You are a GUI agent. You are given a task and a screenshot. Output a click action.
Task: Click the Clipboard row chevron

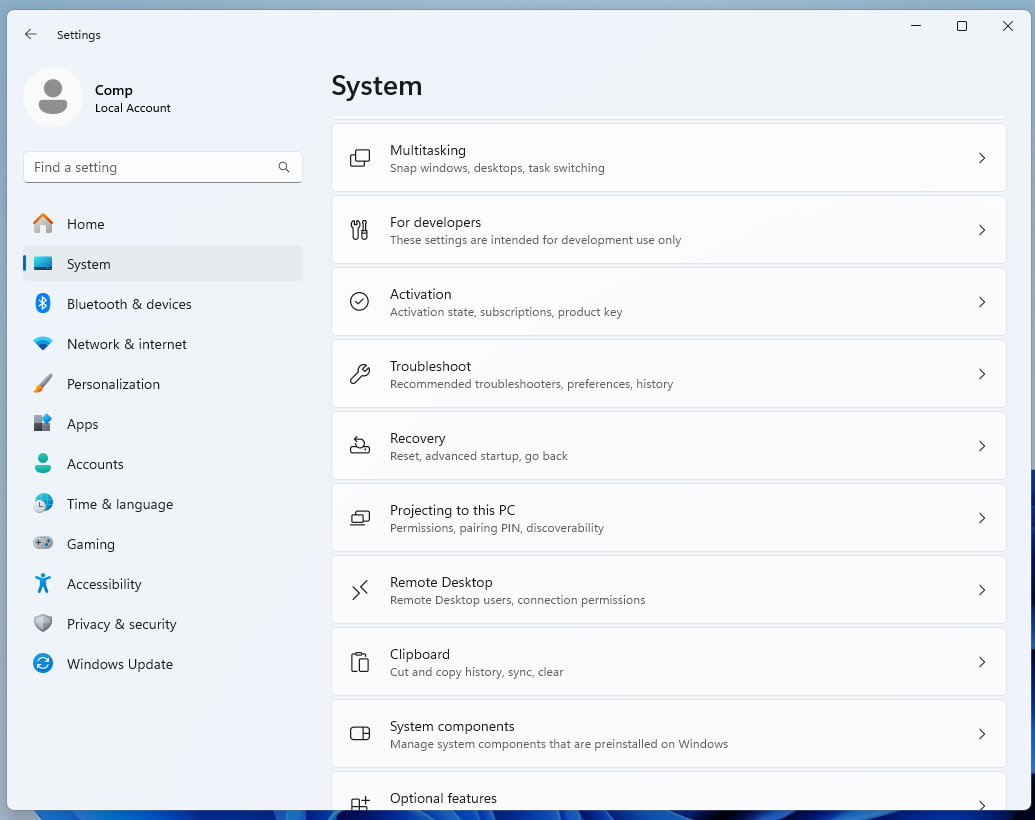pyautogui.click(x=982, y=662)
